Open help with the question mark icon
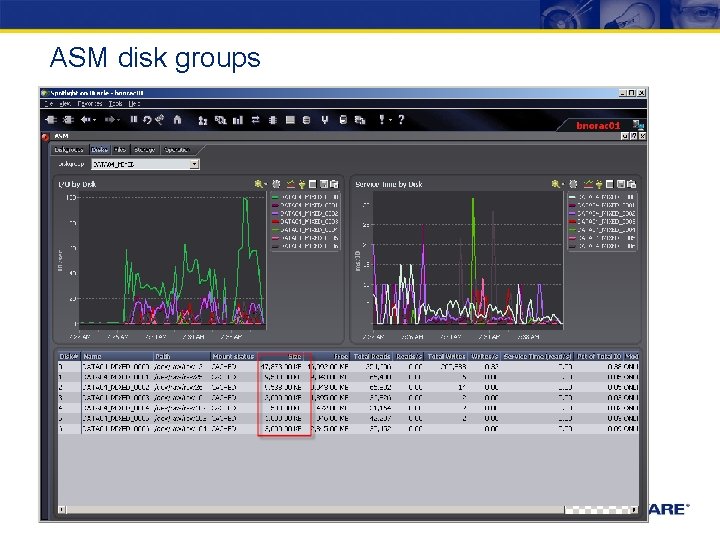 (401, 119)
